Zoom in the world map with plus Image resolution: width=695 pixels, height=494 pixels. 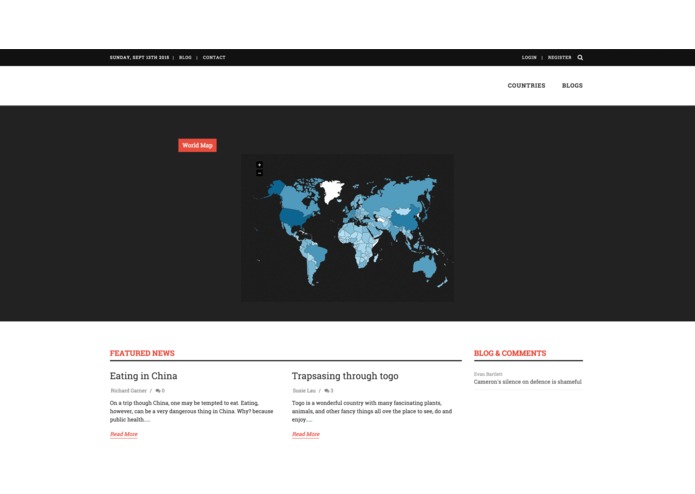[259, 165]
